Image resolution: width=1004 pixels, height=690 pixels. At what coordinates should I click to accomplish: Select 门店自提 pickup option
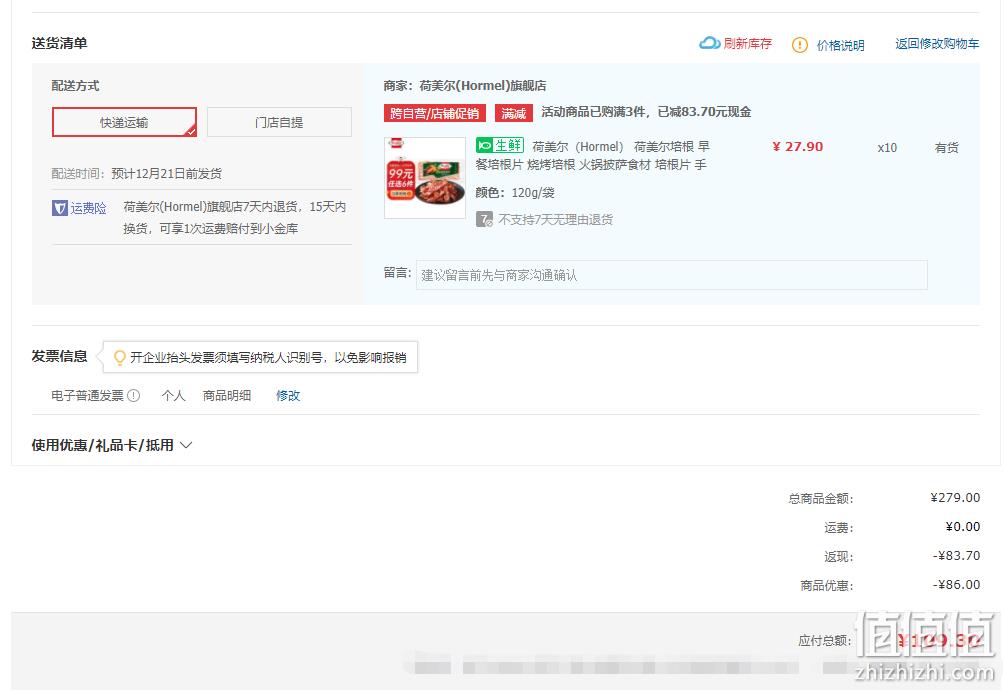[279, 122]
